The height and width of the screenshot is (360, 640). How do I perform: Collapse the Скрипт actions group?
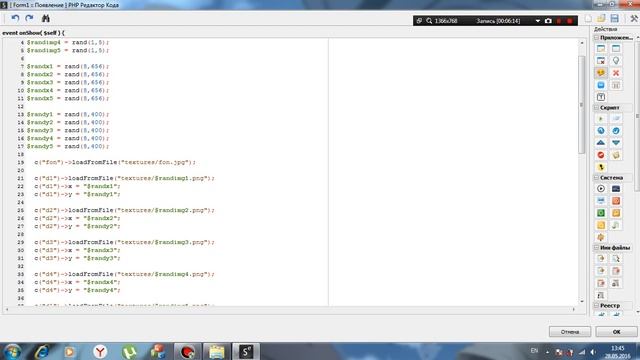point(596,108)
